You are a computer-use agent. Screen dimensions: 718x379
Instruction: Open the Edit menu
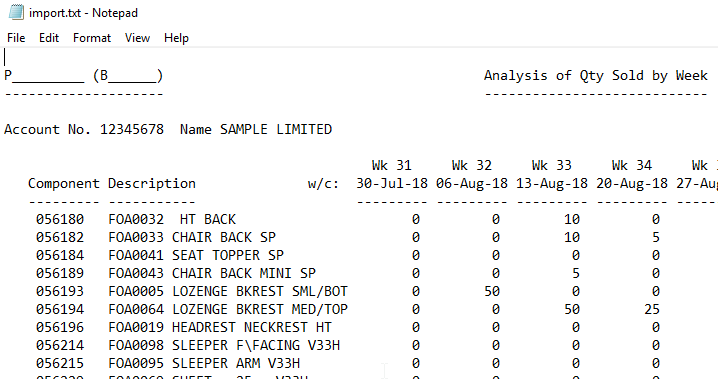(x=49, y=38)
